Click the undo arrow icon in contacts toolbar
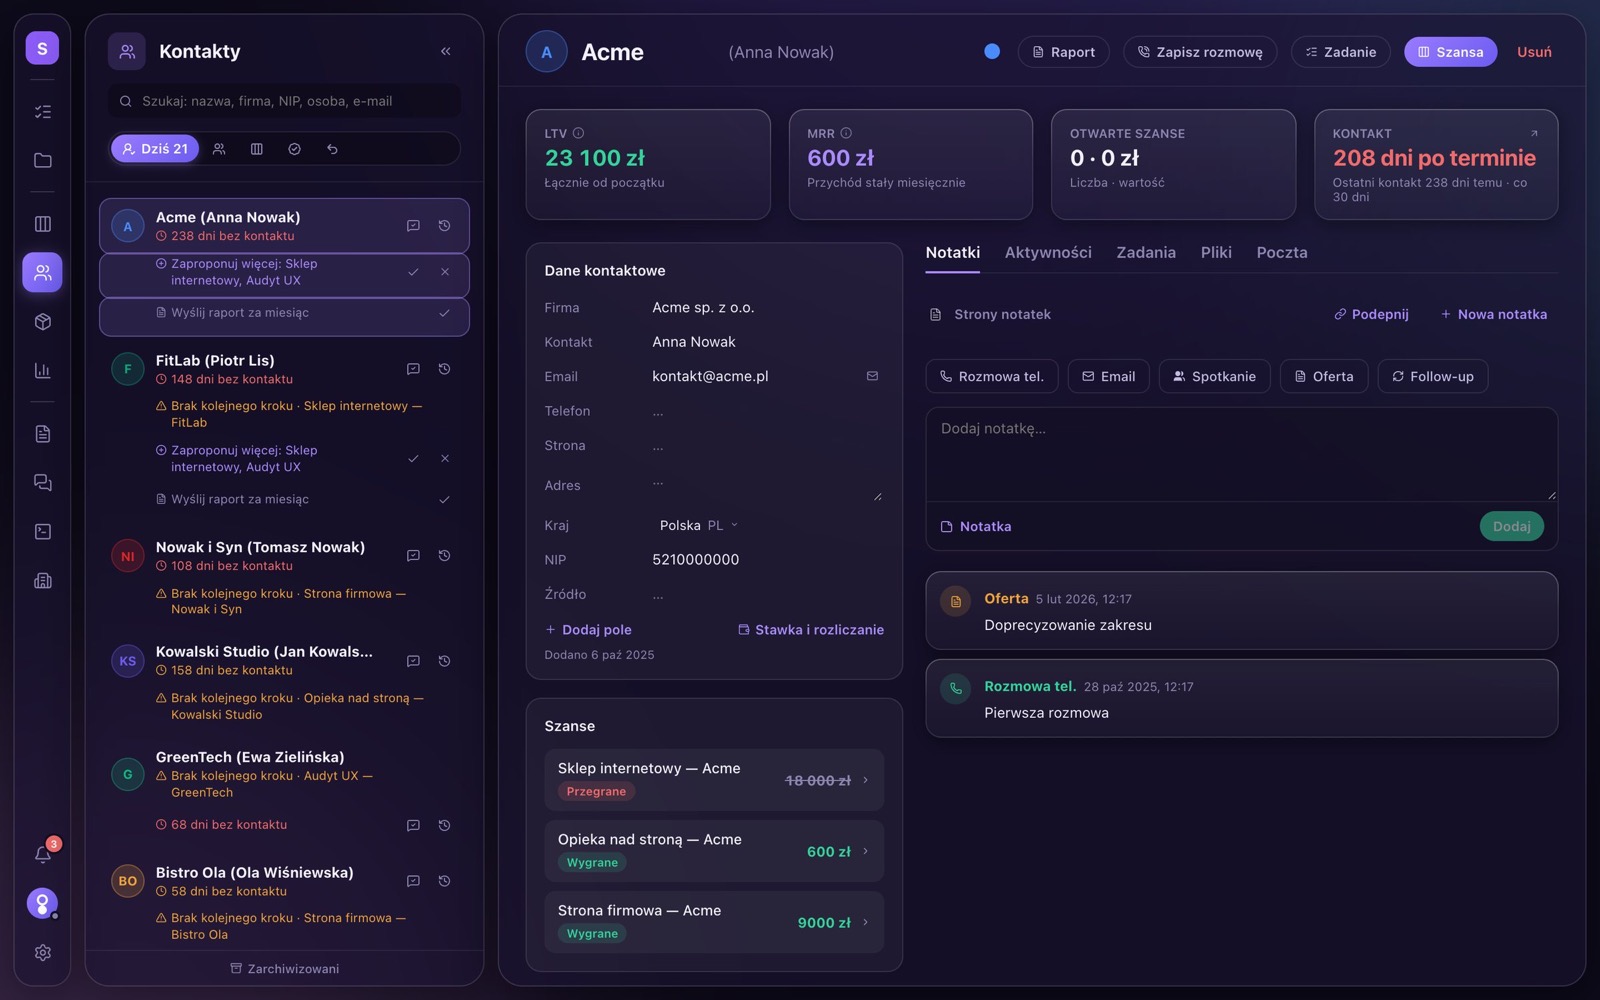1600x1000 pixels. [x=332, y=149]
